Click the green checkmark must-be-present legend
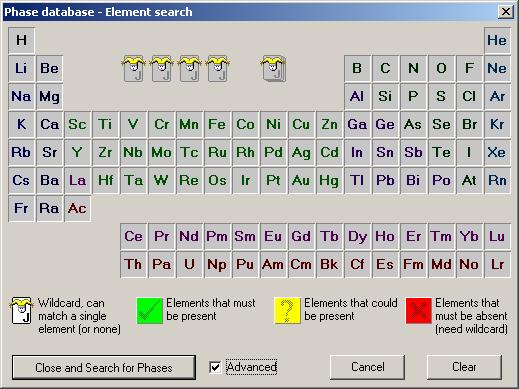519x389 pixels. click(x=150, y=311)
